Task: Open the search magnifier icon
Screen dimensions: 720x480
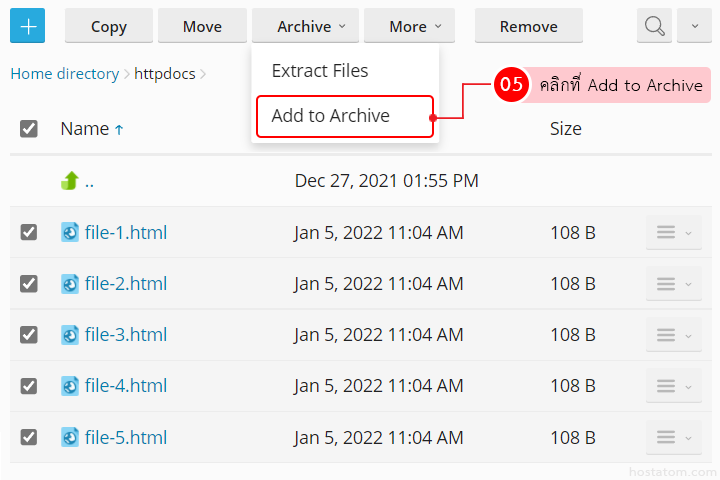Action: [x=655, y=27]
